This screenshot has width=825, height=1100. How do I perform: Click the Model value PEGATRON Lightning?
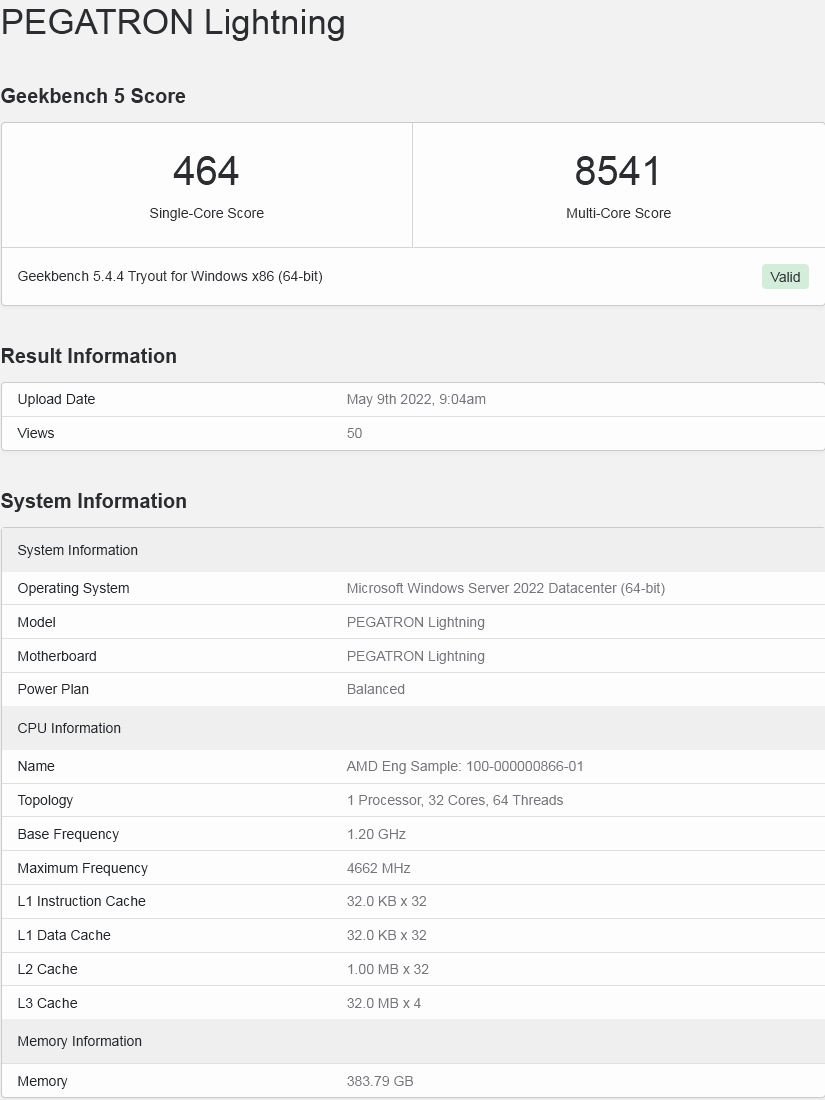click(415, 622)
